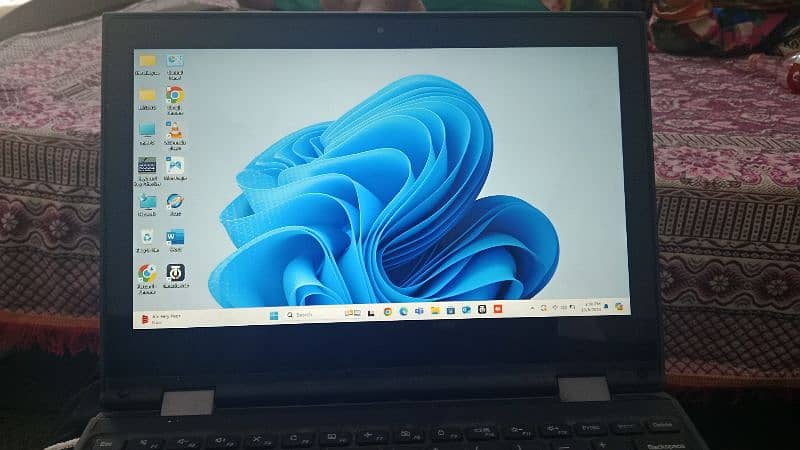Screen dimensions: 800x450
Task: Open the This PC monitor desktop icon
Action: pyautogui.click(x=147, y=133)
